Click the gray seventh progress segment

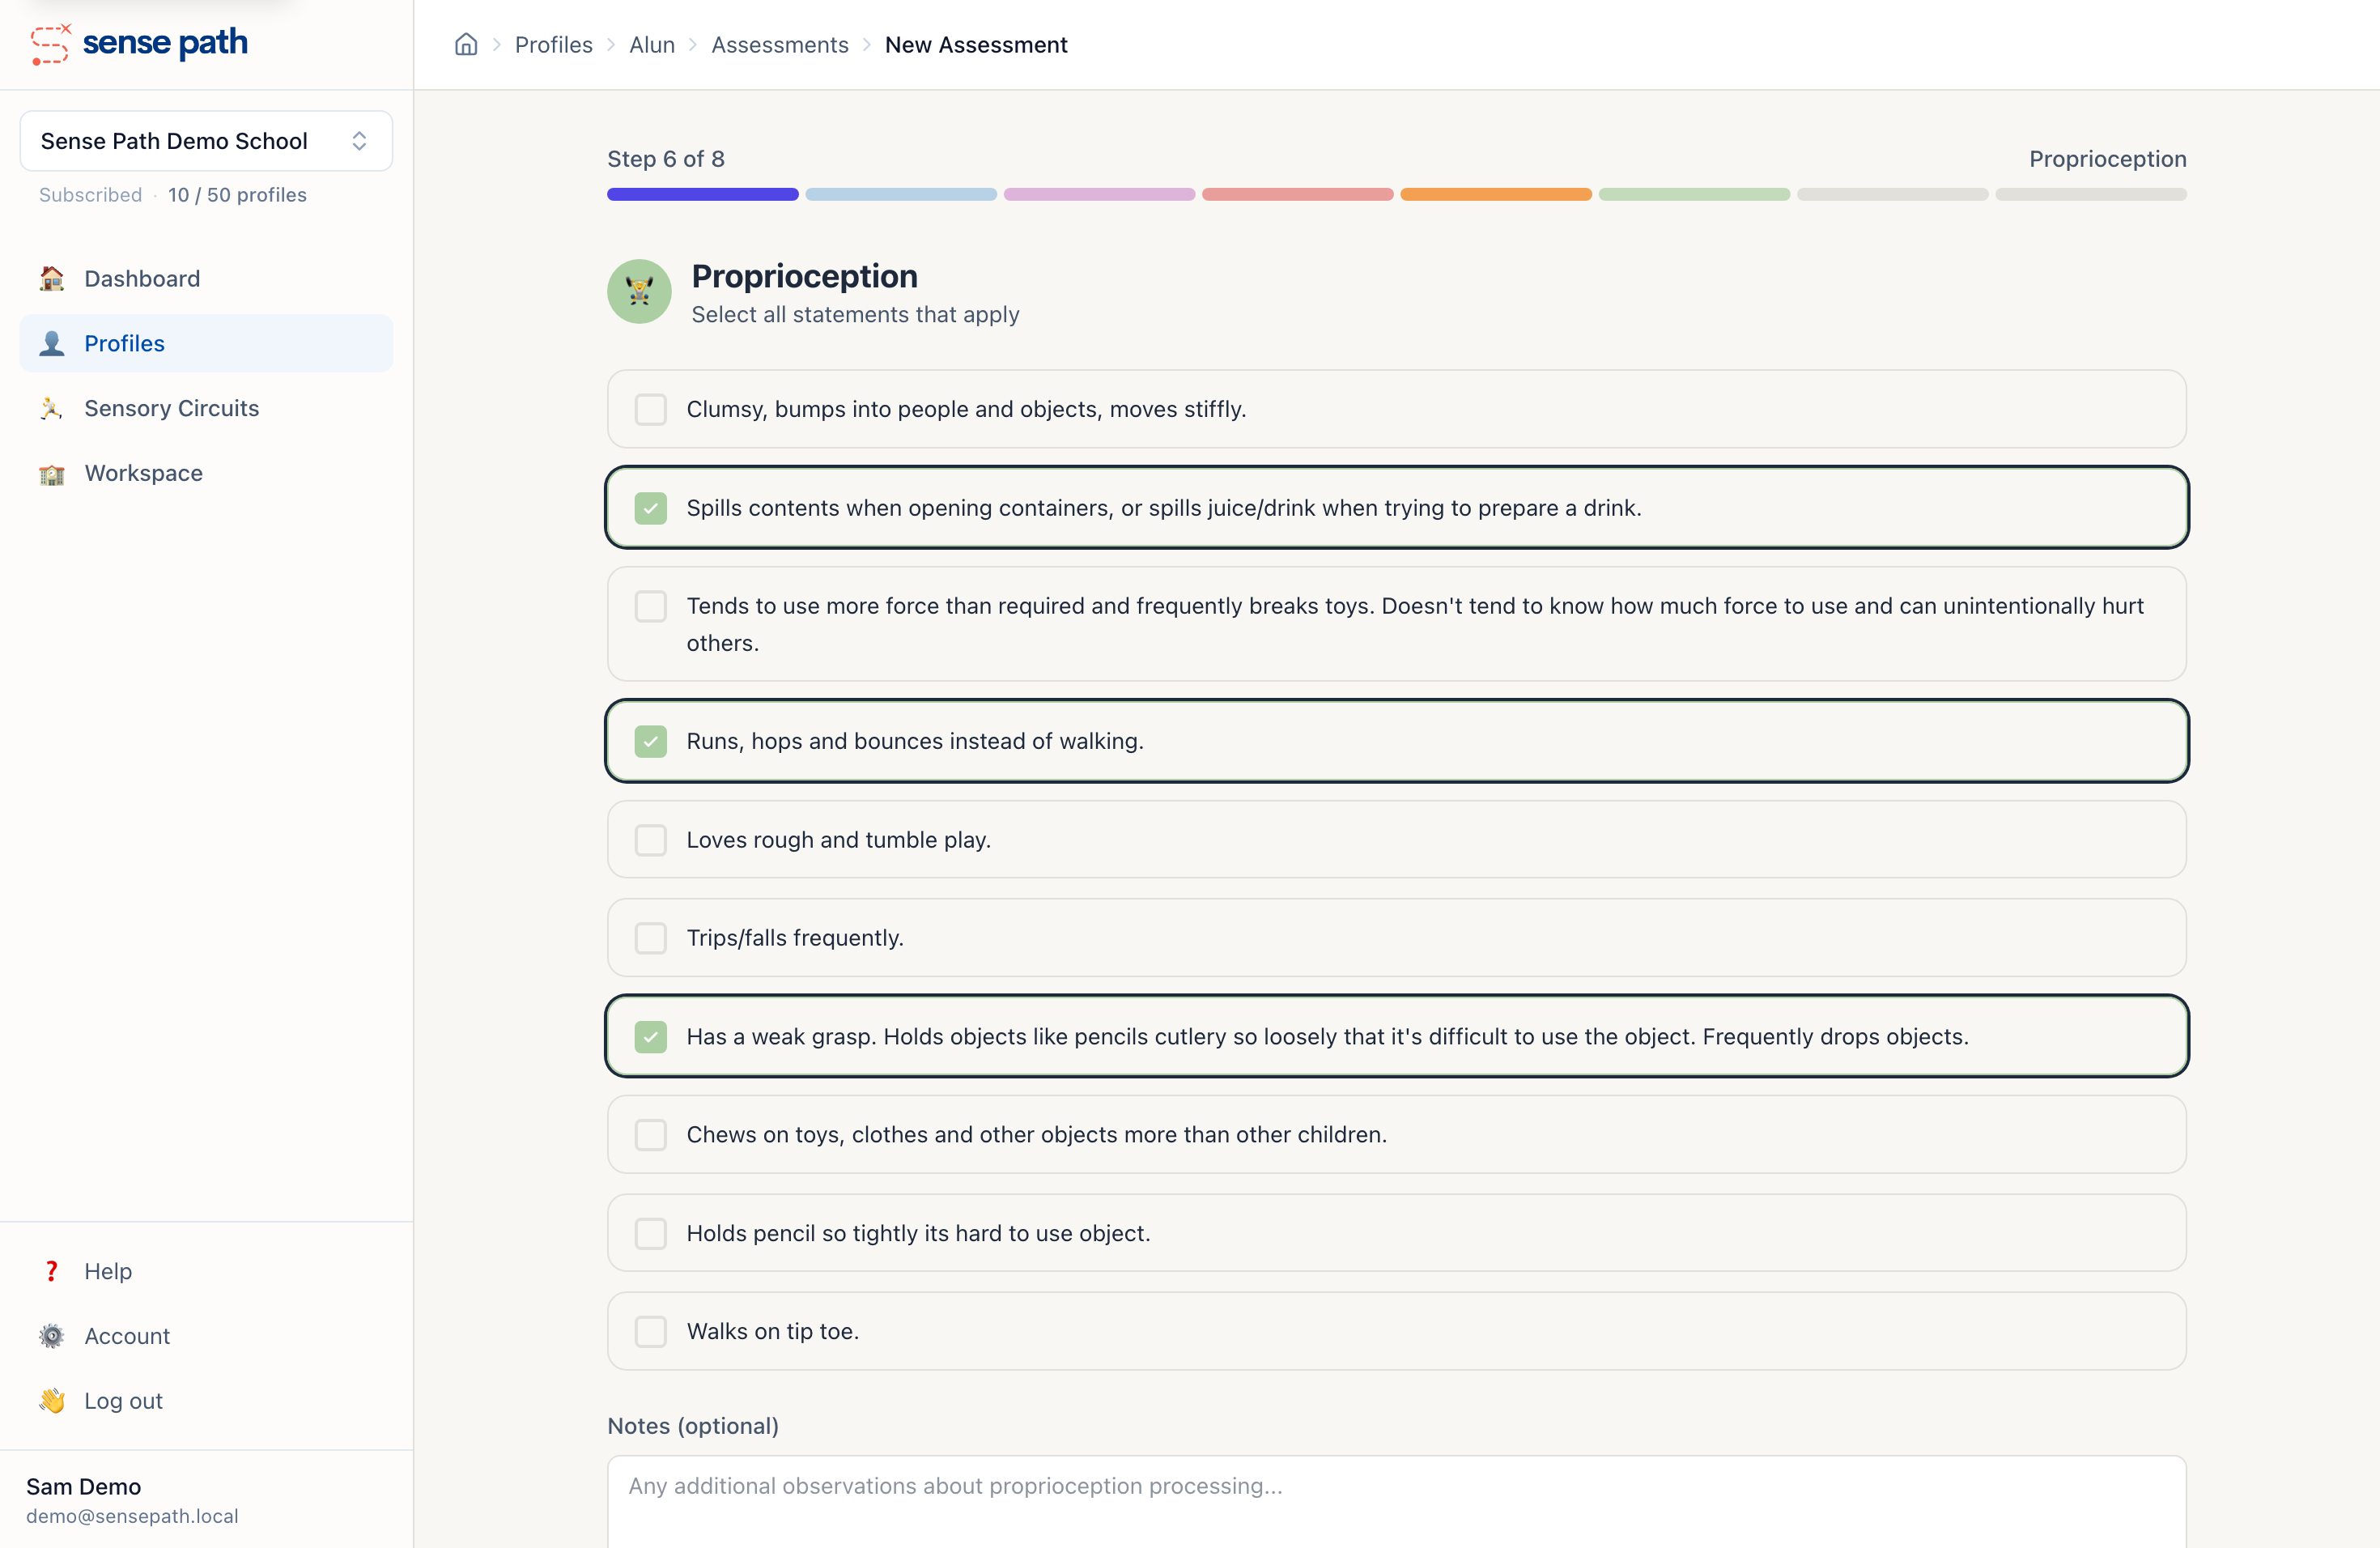1893,194
